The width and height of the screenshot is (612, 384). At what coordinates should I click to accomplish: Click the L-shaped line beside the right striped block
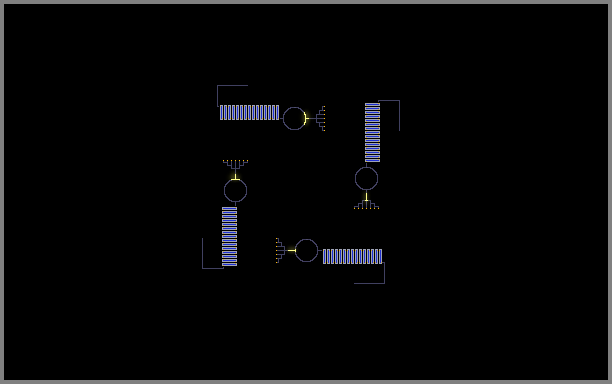coord(389,115)
